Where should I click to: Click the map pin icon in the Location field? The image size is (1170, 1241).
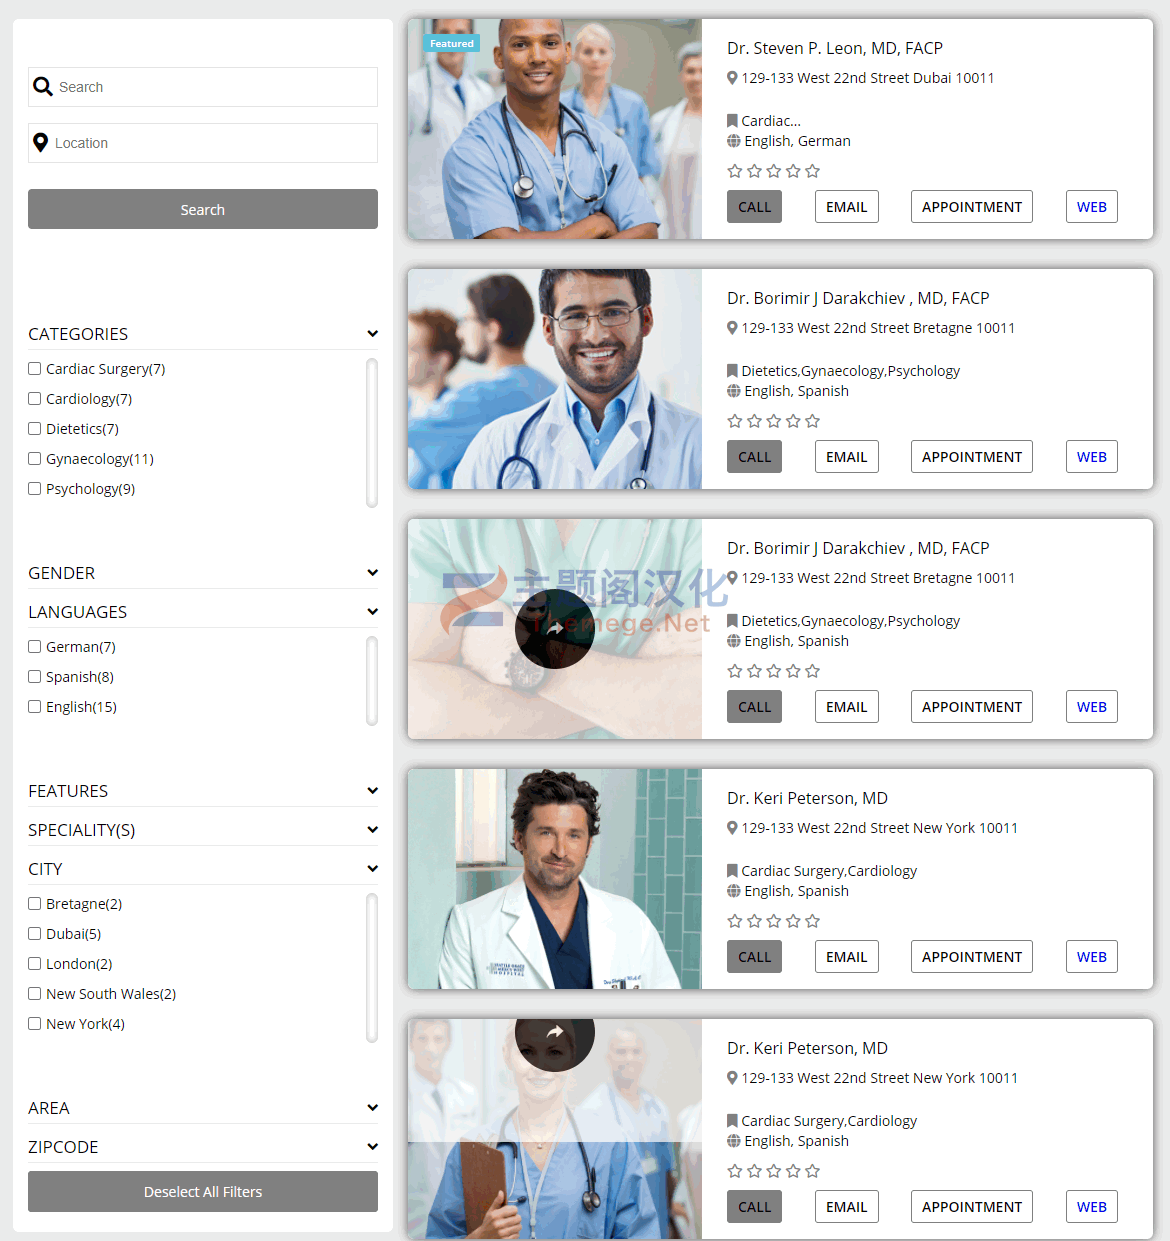tap(41, 143)
